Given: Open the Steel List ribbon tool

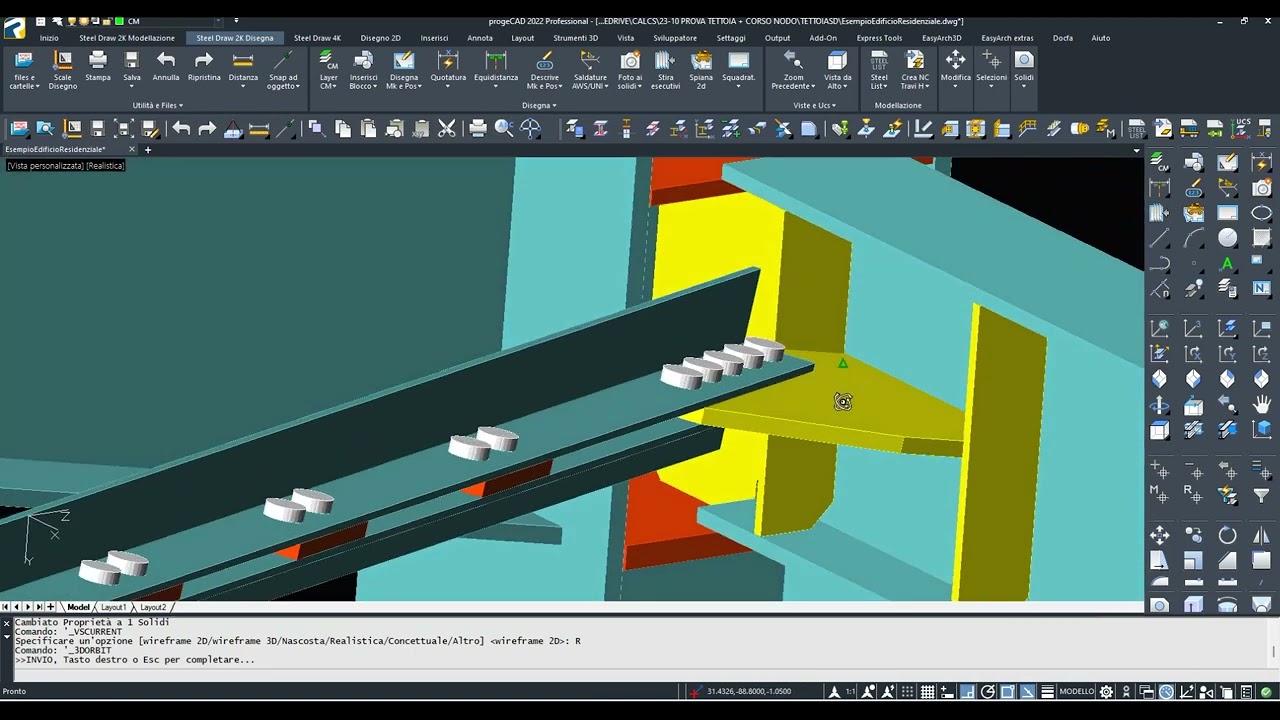Looking at the screenshot, I should tap(879, 70).
